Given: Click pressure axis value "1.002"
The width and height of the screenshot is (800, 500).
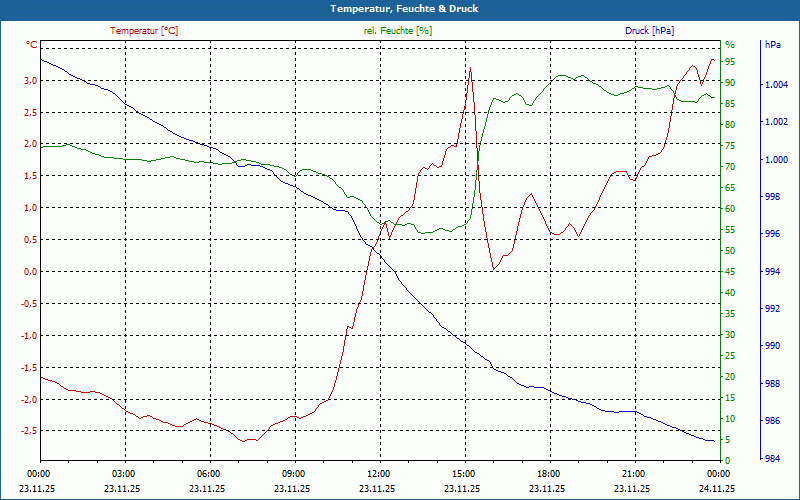Looking at the screenshot, I should [x=777, y=122].
